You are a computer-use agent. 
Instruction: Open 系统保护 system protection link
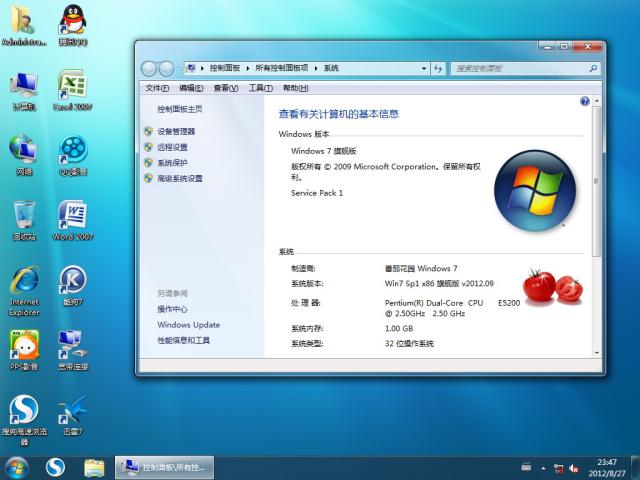(173, 163)
